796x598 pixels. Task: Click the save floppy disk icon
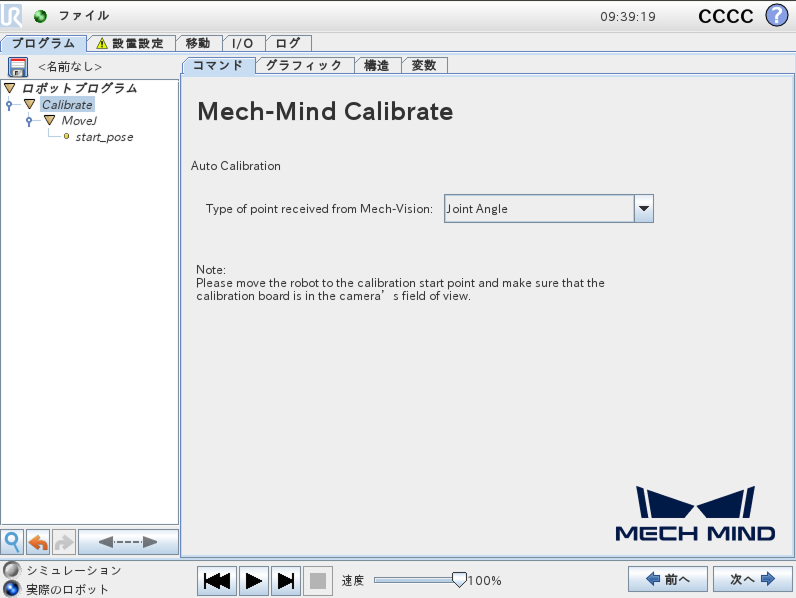coord(18,67)
